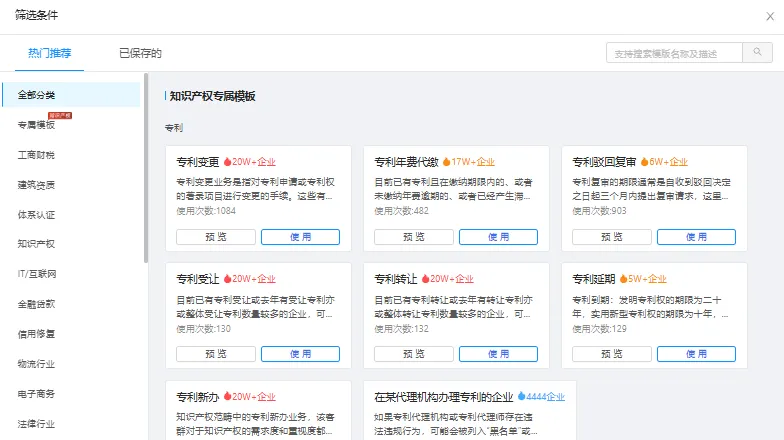Image resolution: width=784 pixels, height=440 pixels.
Task: Switch to the 热门推荐 tab
Action: (50, 53)
